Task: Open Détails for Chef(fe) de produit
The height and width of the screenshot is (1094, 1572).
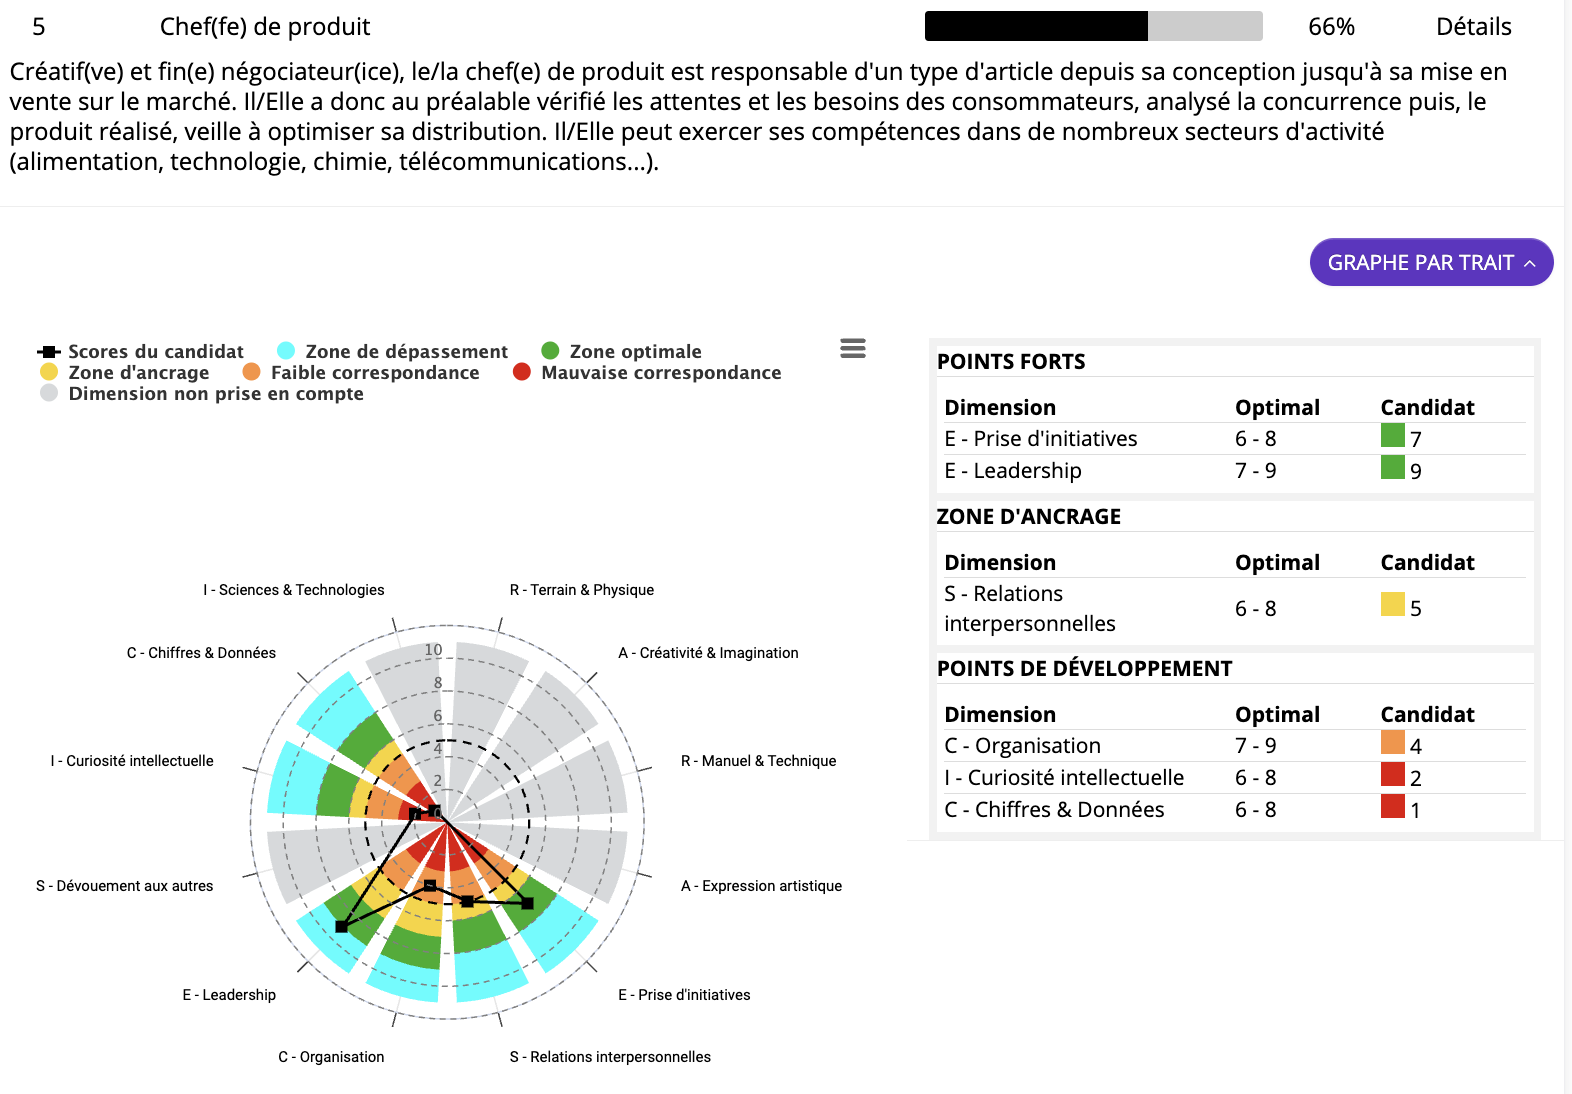Action: click(x=1473, y=27)
